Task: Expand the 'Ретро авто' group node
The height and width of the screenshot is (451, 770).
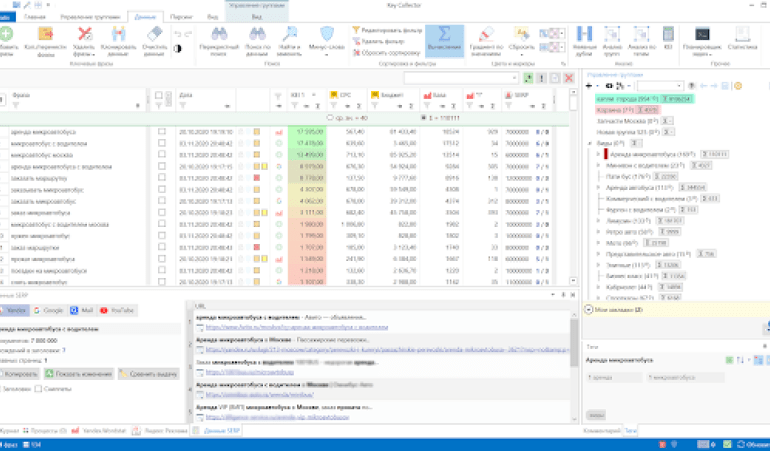Action: tap(598, 232)
